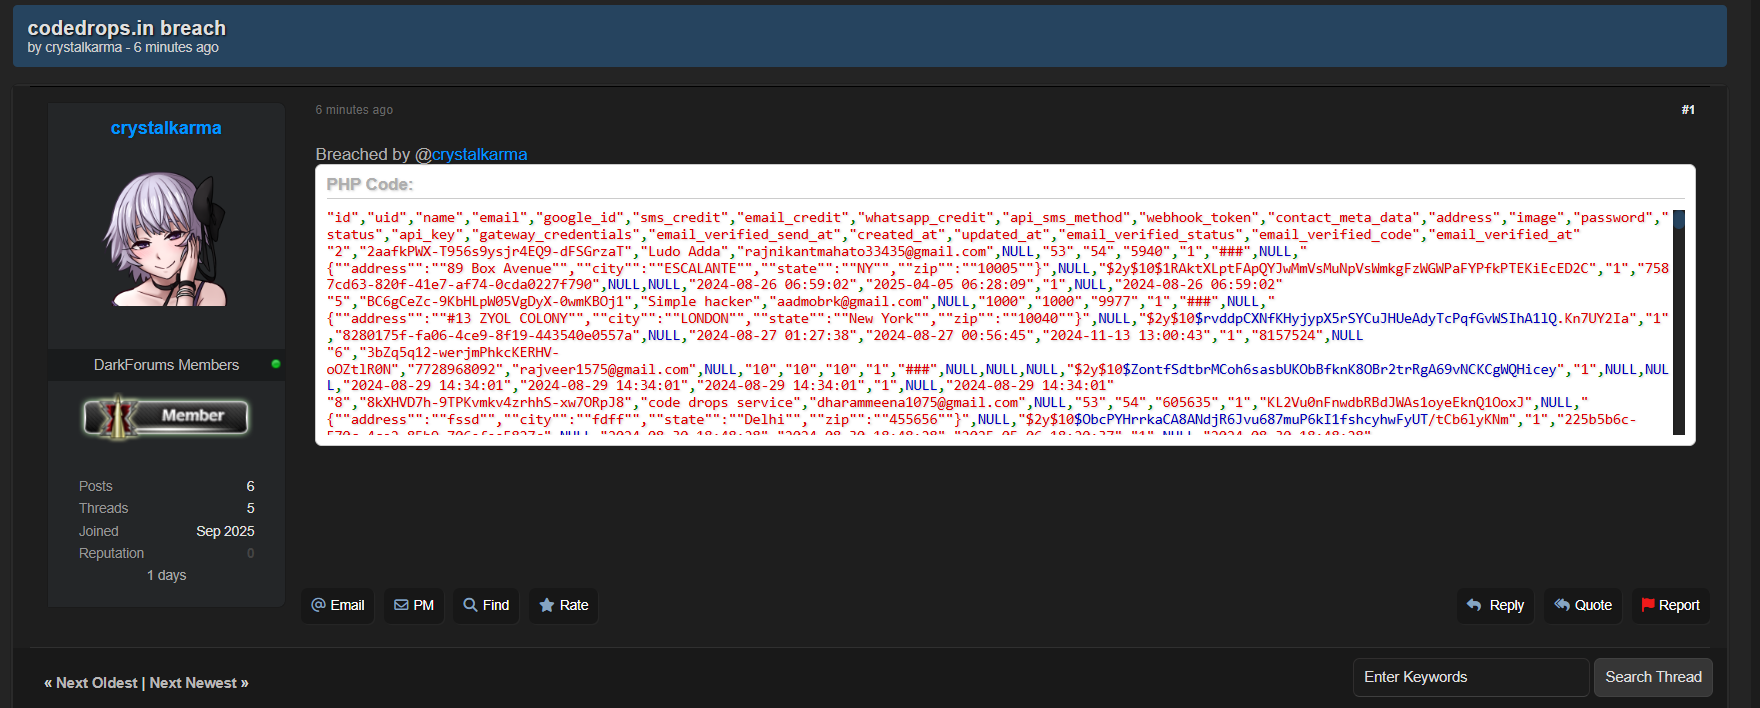Open PM via the envelope icon
The image size is (1760, 708).
[414, 605]
